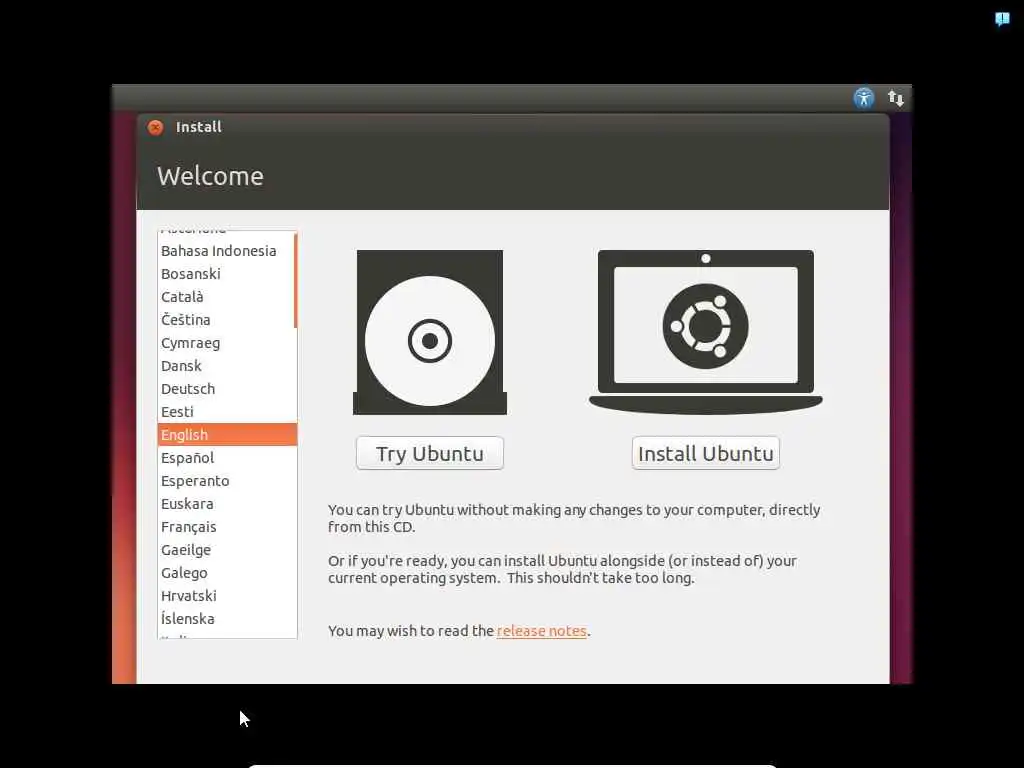Close the Install window
1024x768 pixels.
(x=155, y=127)
